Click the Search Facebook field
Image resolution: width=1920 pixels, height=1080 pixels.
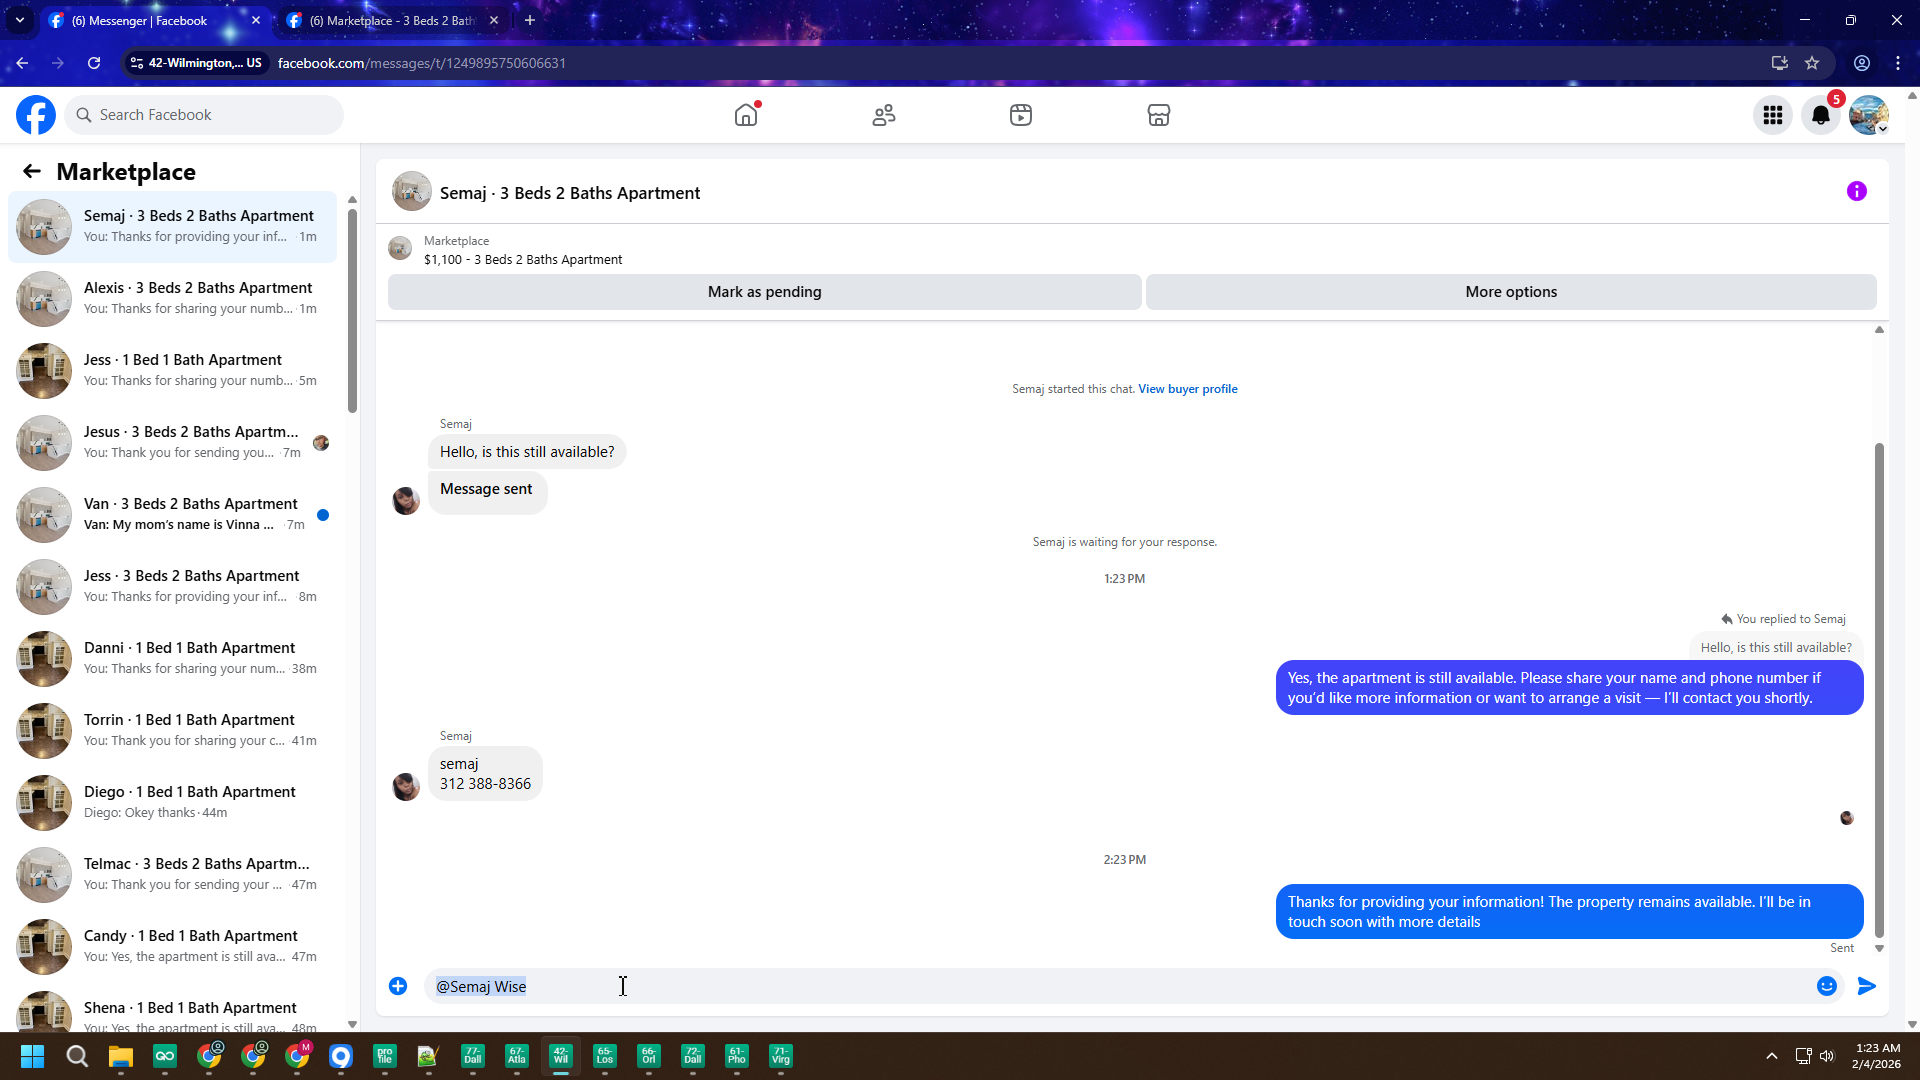(205, 115)
